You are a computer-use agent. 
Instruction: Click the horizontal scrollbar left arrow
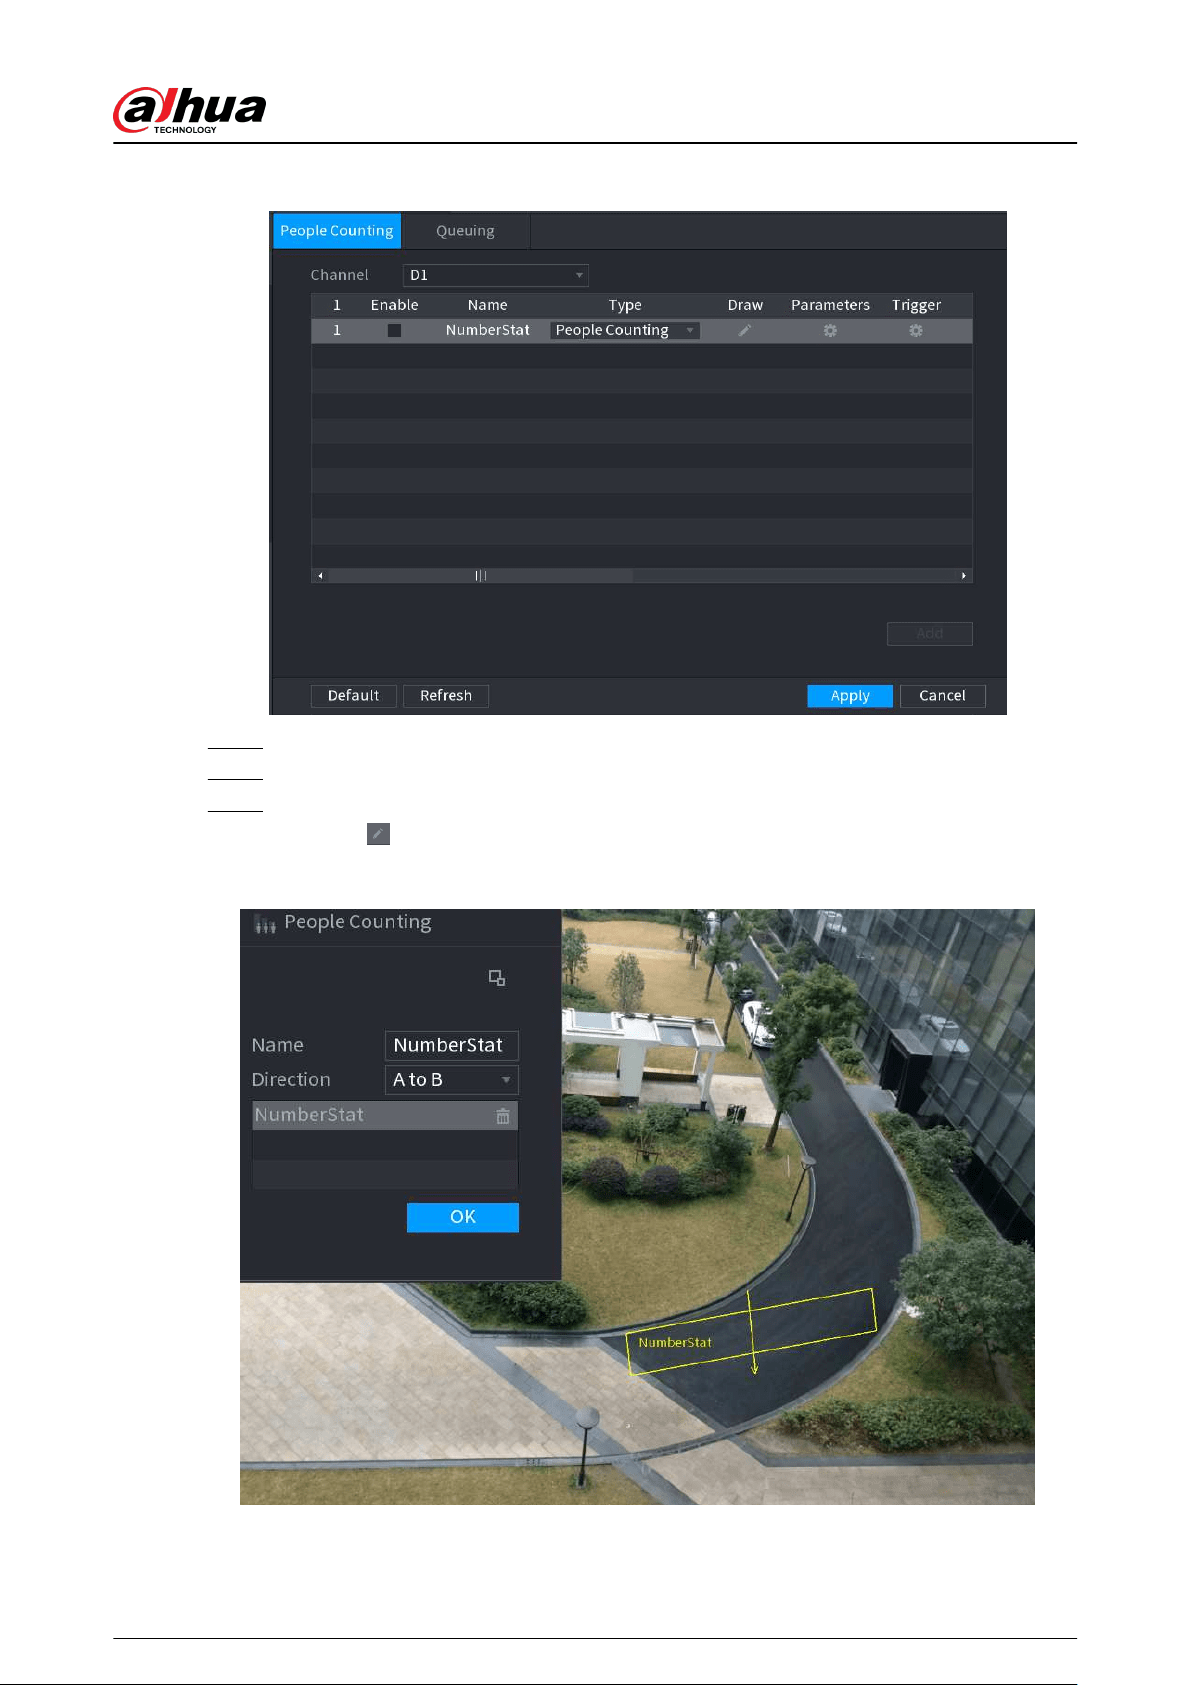pos(320,576)
